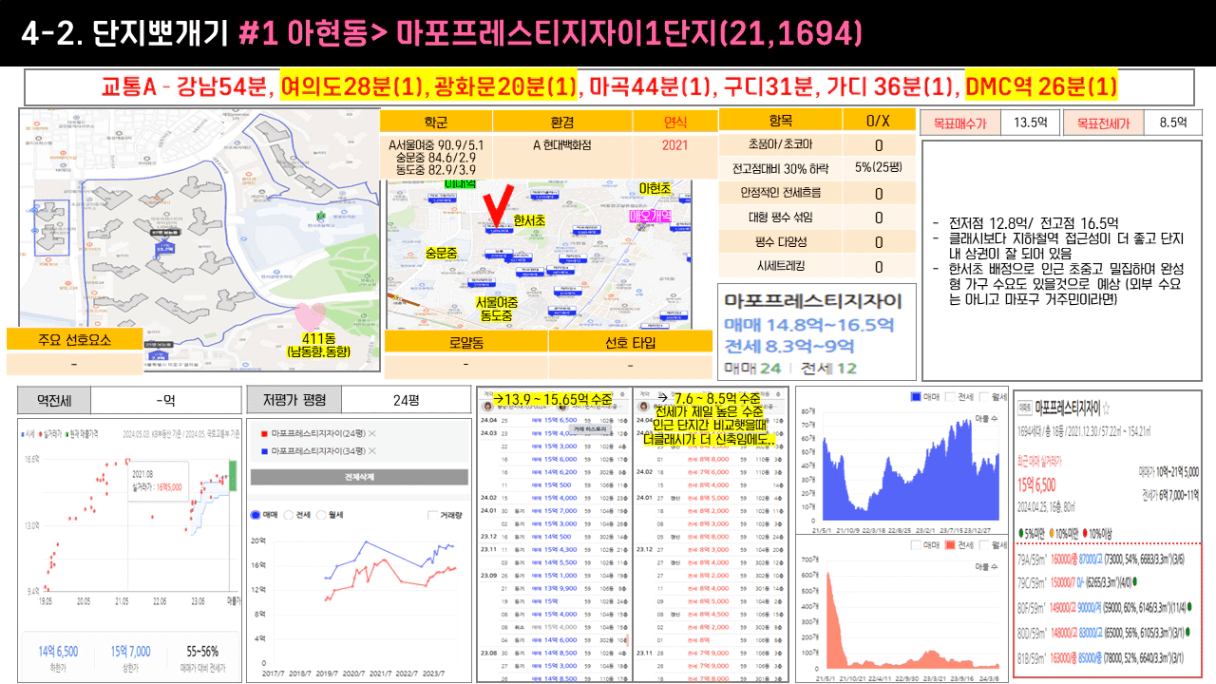Image resolution: width=1216 pixels, height=684 pixels.
Task: Toggle 매매 legend box on blue listings chart
Action: pos(914,397)
